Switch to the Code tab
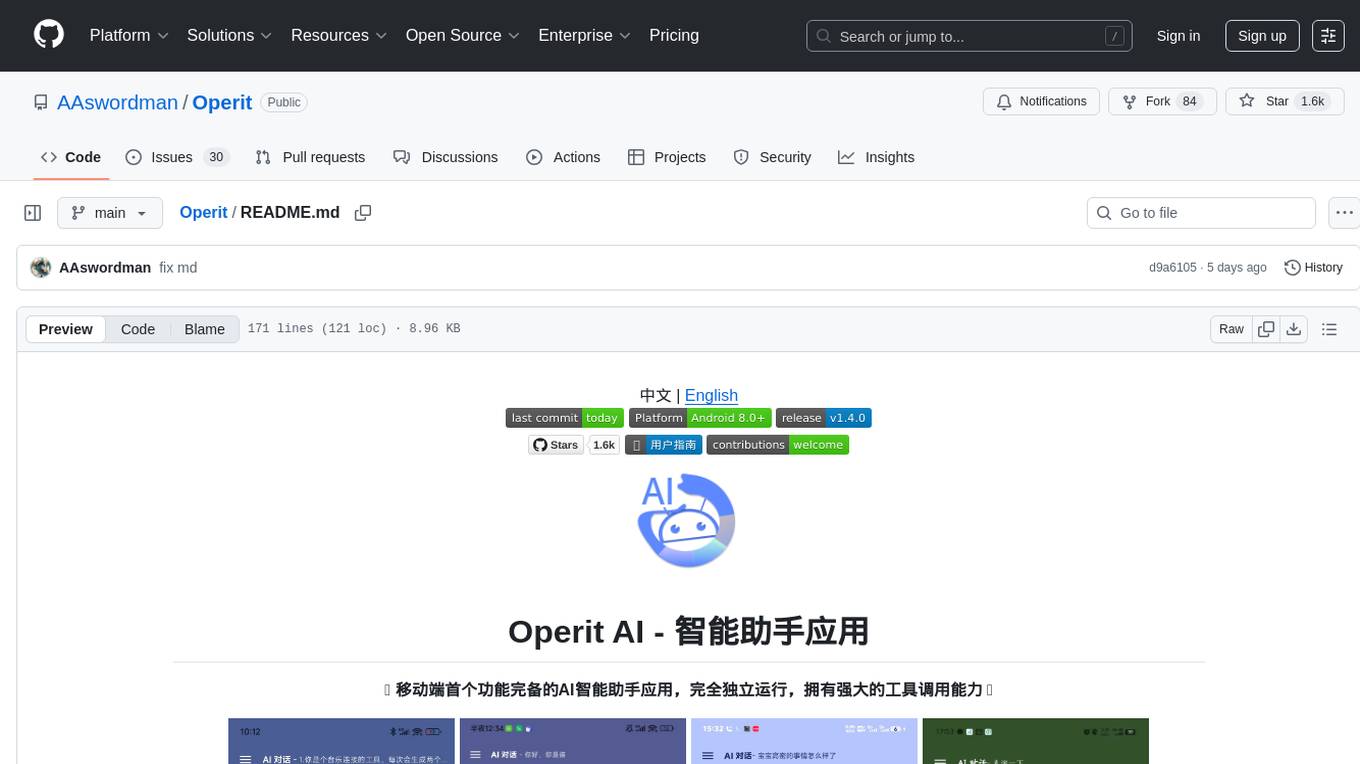1360x764 pixels. pos(71,157)
